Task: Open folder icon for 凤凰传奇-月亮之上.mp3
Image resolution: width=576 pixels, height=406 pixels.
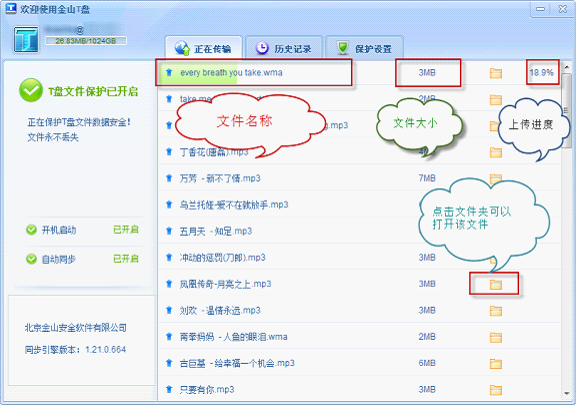Action: (496, 284)
